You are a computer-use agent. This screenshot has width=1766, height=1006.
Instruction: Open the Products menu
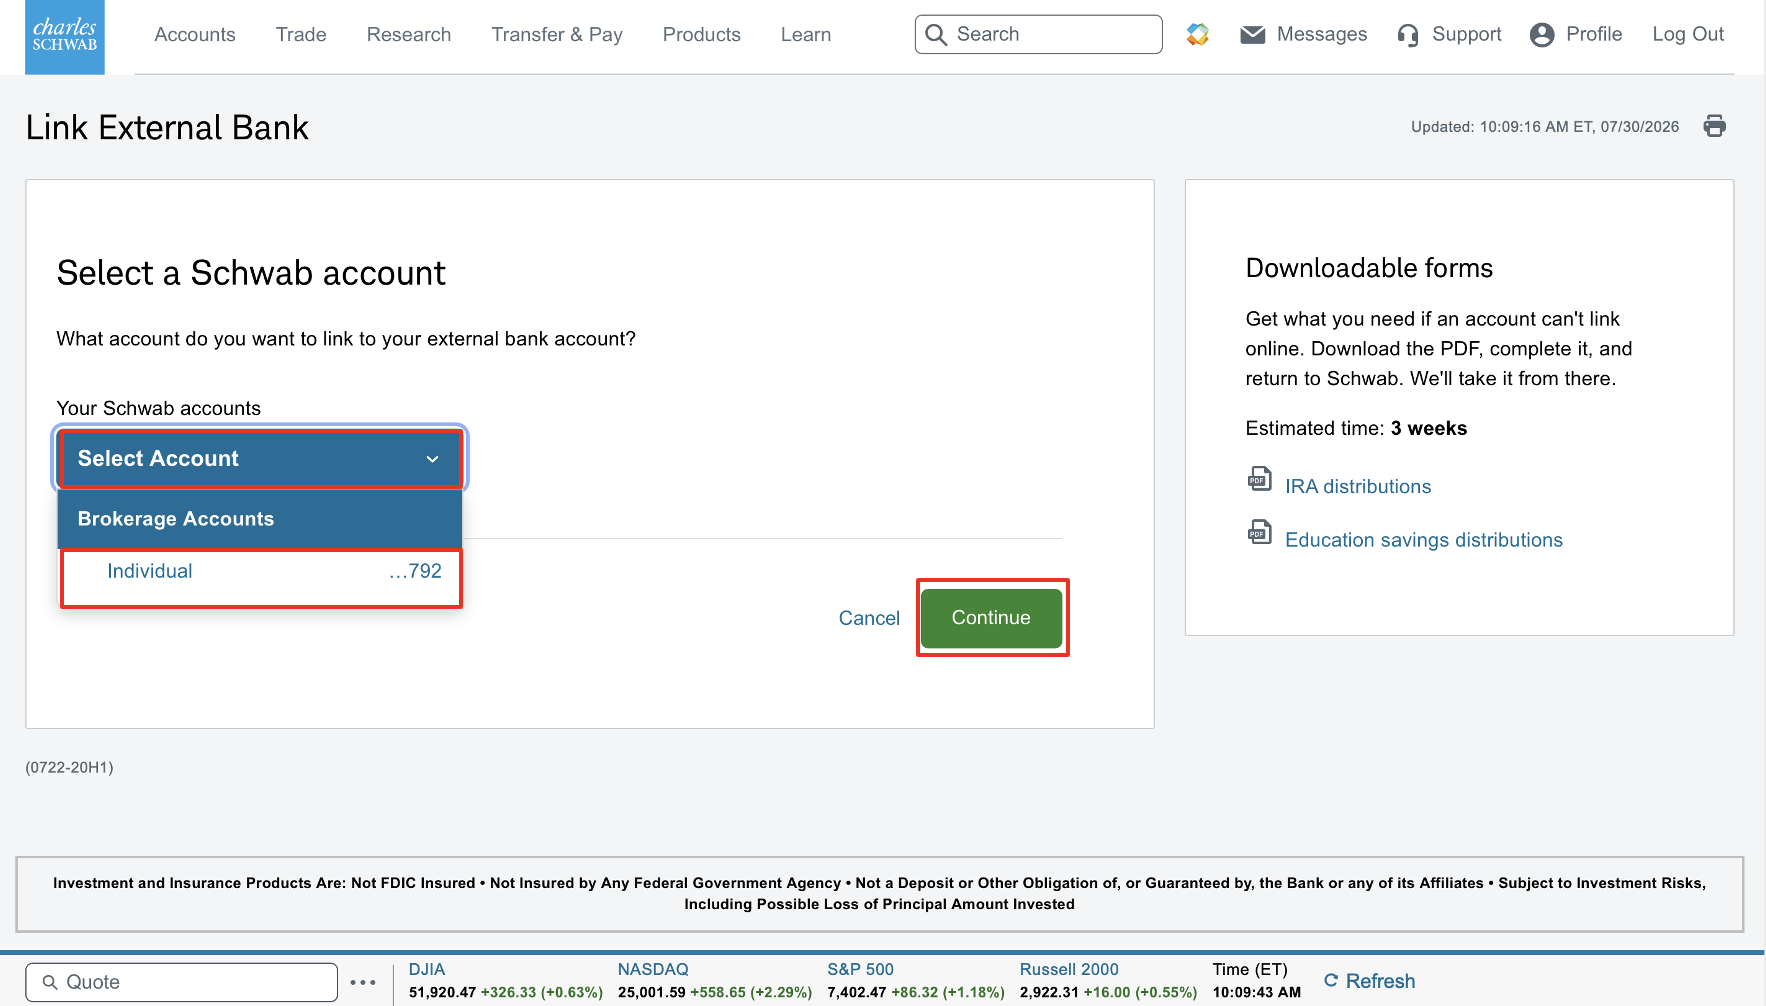pyautogui.click(x=702, y=35)
